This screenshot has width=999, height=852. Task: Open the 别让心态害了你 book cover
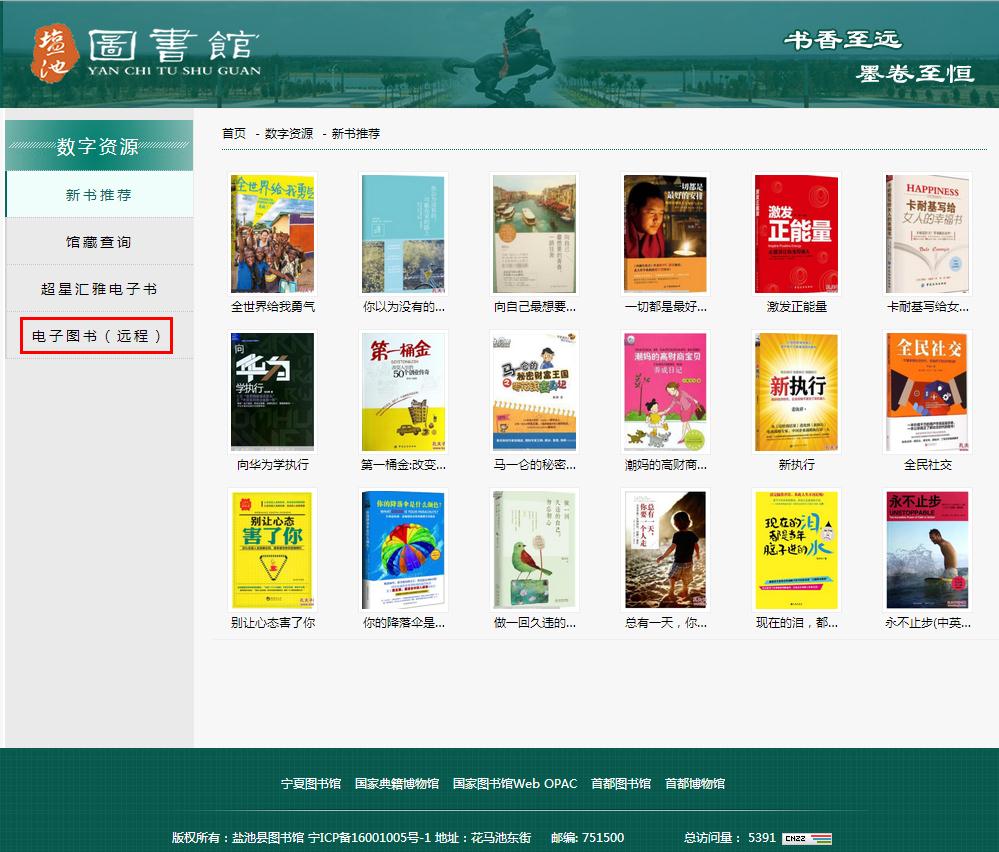click(273, 550)
